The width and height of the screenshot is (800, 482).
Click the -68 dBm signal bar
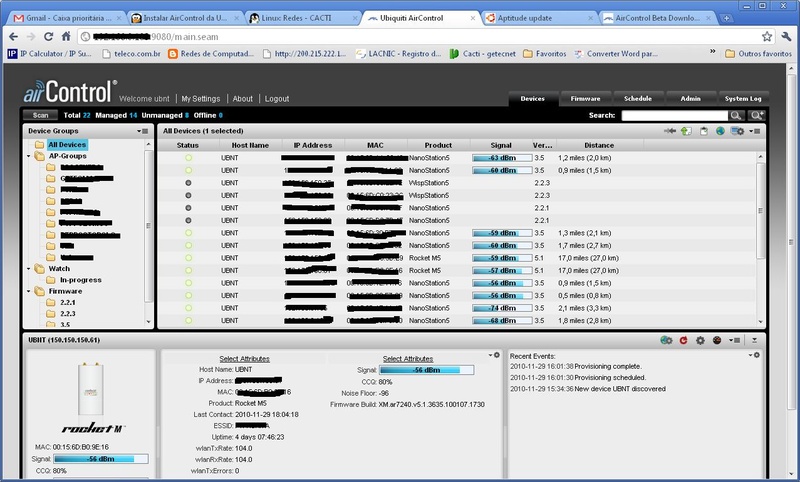[502, 321]
